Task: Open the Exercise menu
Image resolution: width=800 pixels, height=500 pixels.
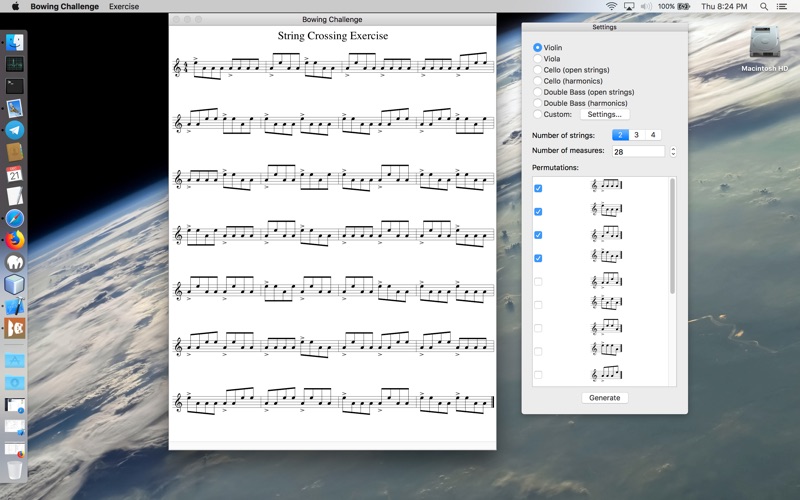Action: [x=124, y=7]
